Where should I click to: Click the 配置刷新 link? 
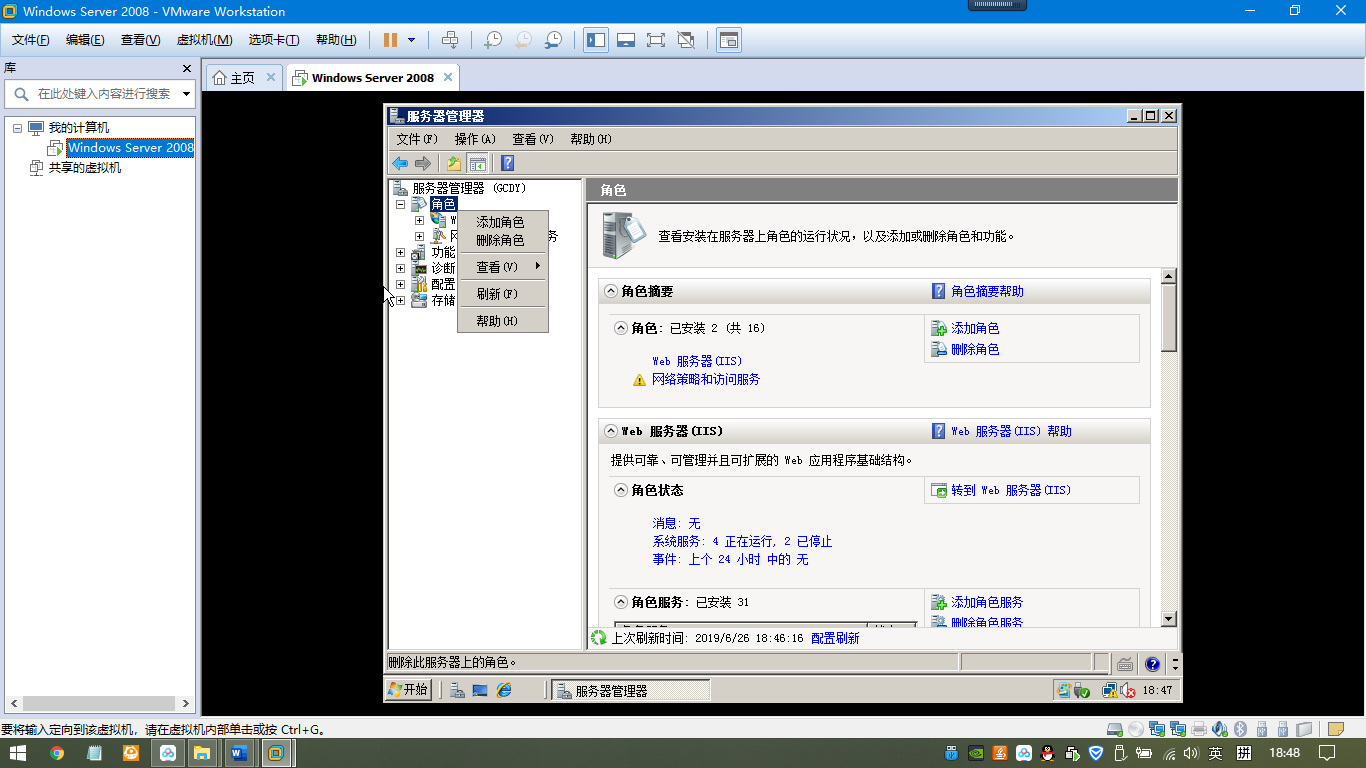[x=835, y=638]
